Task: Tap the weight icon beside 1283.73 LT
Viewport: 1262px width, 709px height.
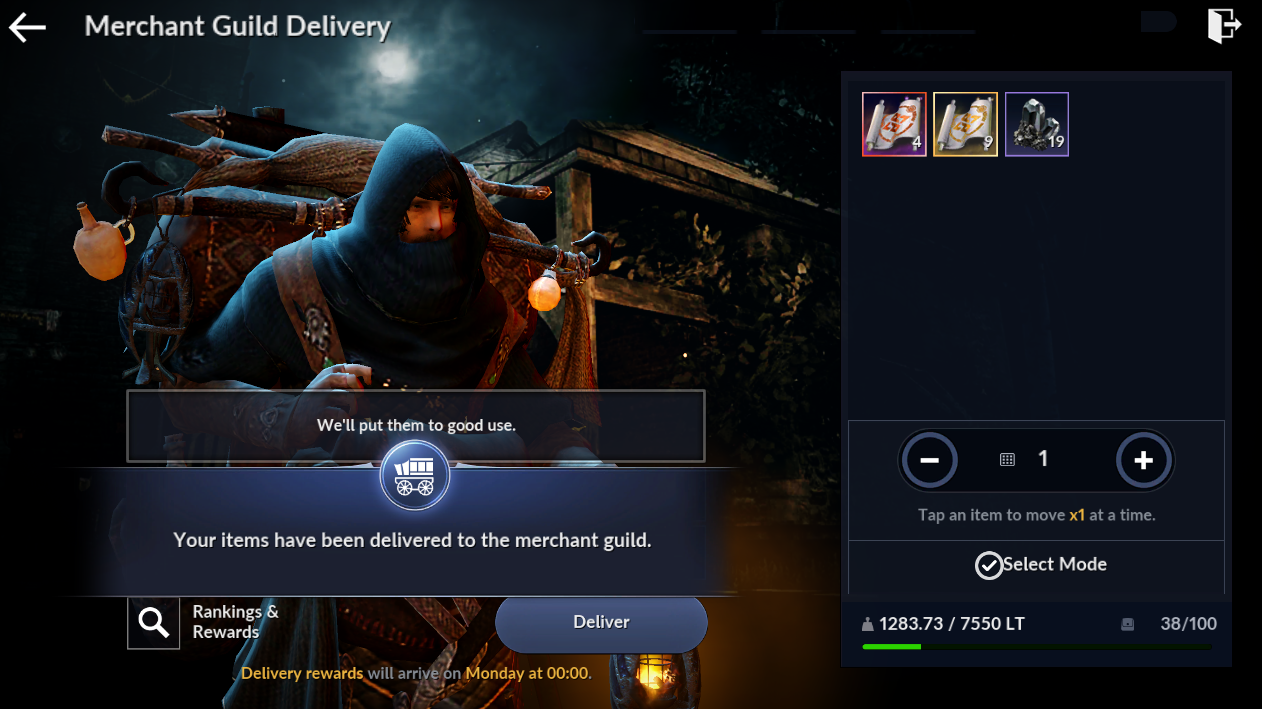Action: tap(867, 624)
